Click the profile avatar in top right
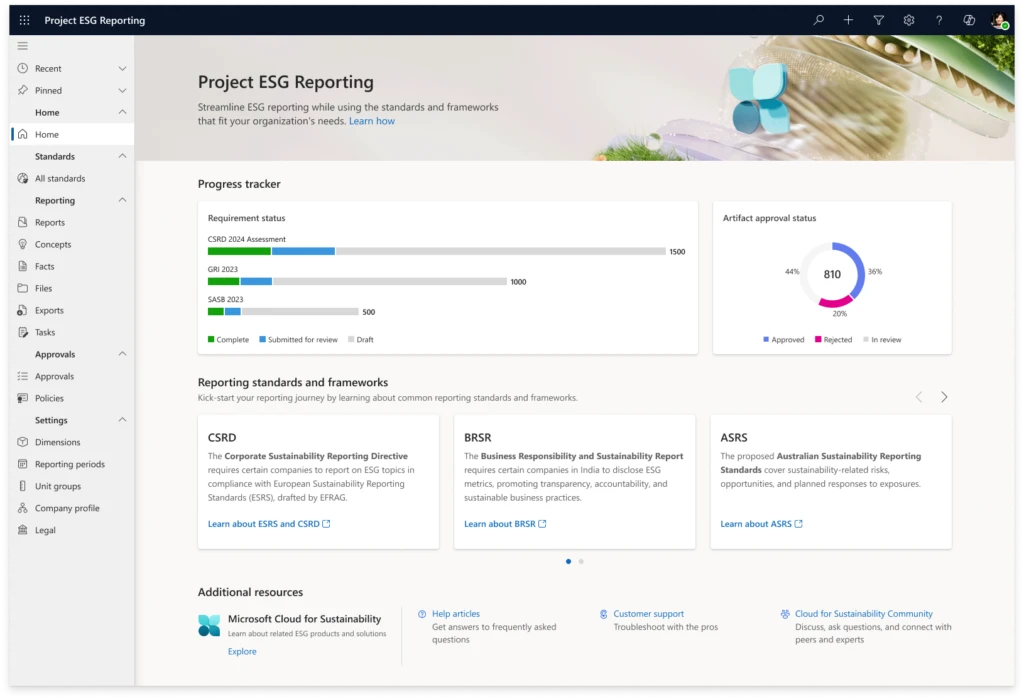The height and width of the screenshot is (699, 1024). [998, 19]
